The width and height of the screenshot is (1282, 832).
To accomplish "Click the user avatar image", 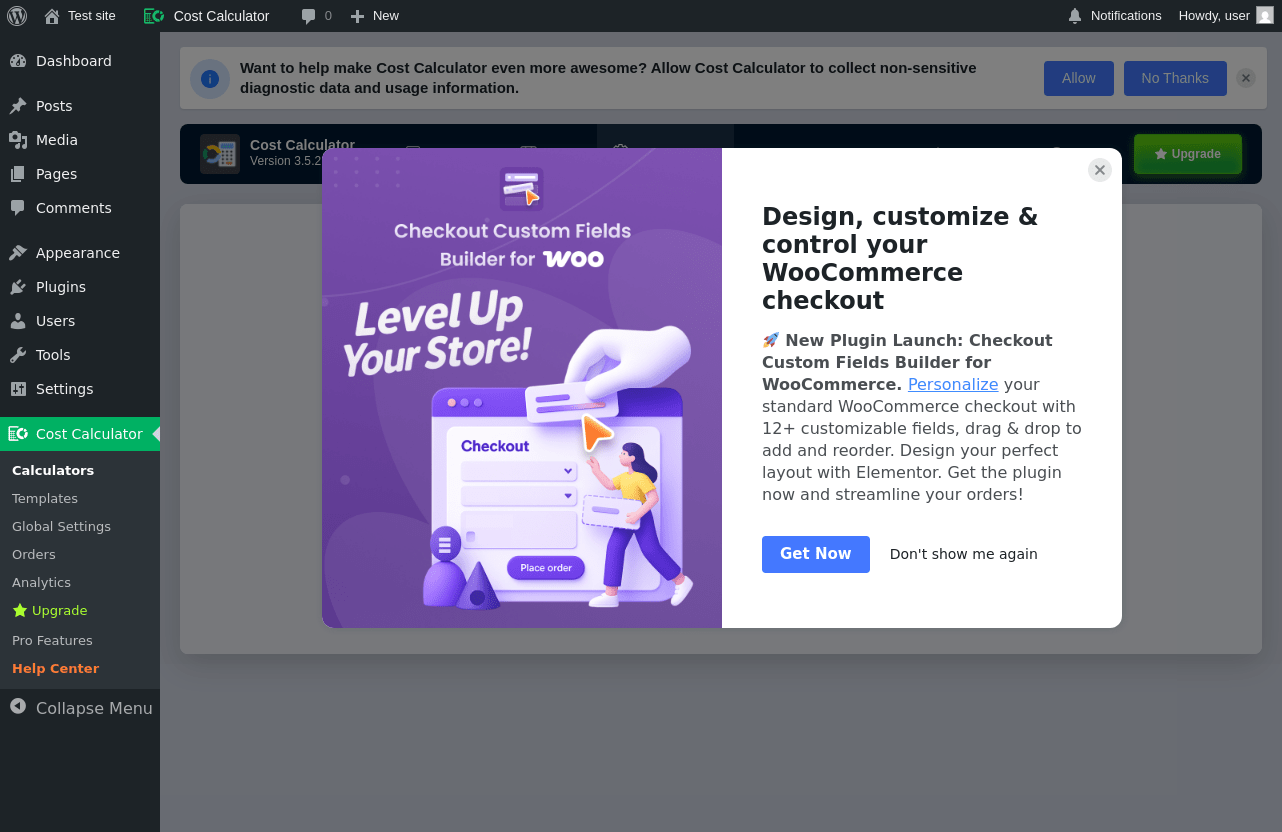I will (1265, 16).
